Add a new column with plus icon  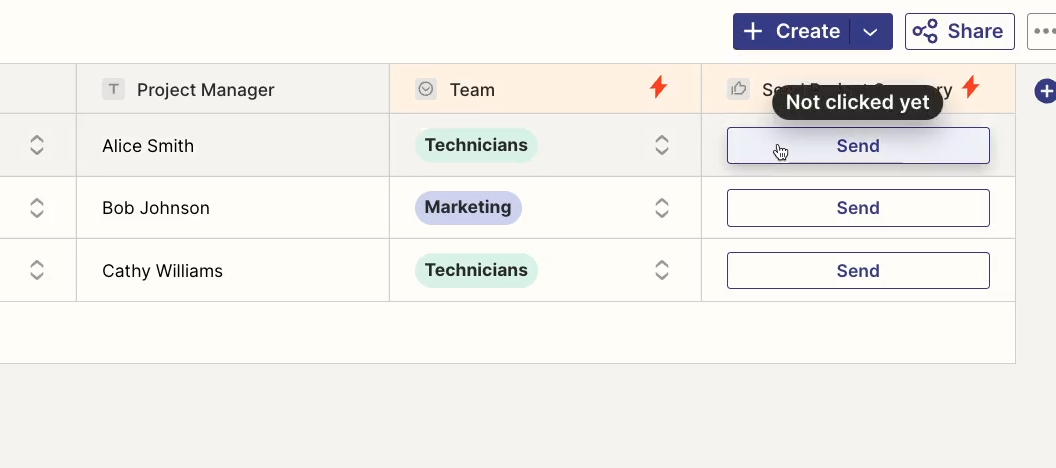pos(1045,91)
